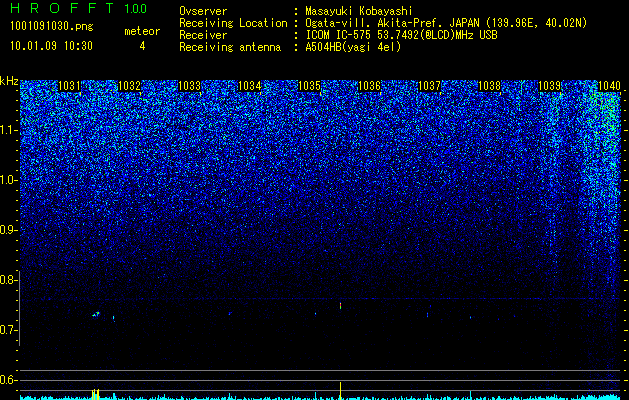The width and height of the screenshot is (629, 400).
Task: Click the 1031 time marker
Action: [69, 86]
